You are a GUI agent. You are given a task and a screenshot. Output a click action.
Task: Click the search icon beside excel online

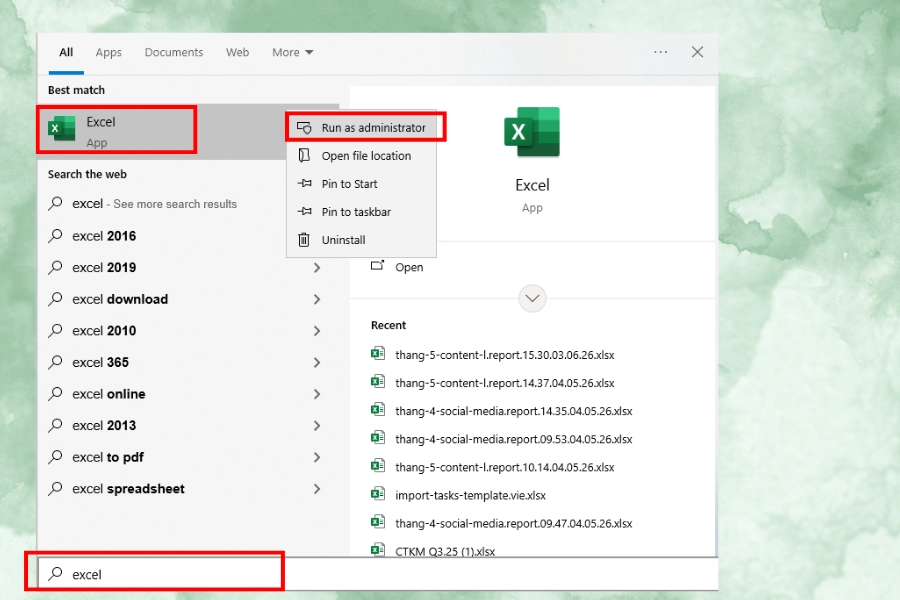click(x=55, y=393)
